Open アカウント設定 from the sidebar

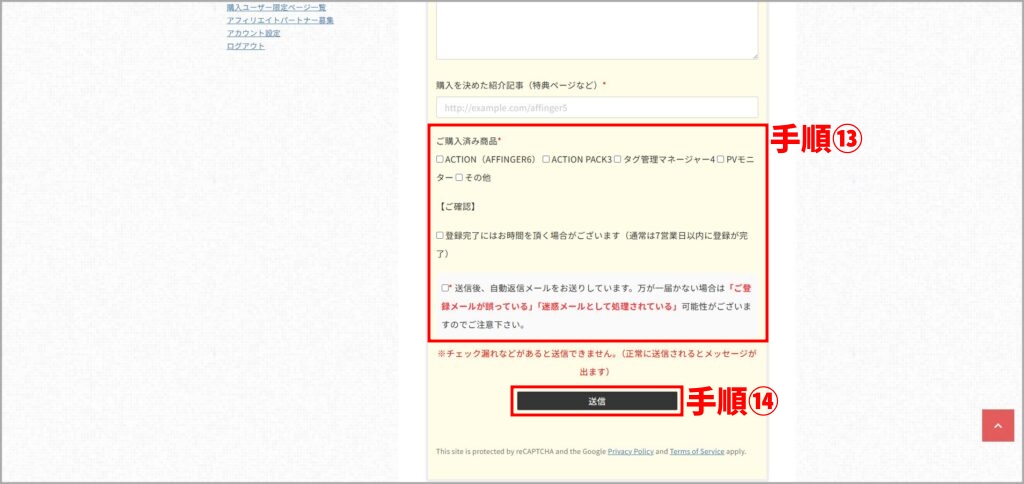253,33
